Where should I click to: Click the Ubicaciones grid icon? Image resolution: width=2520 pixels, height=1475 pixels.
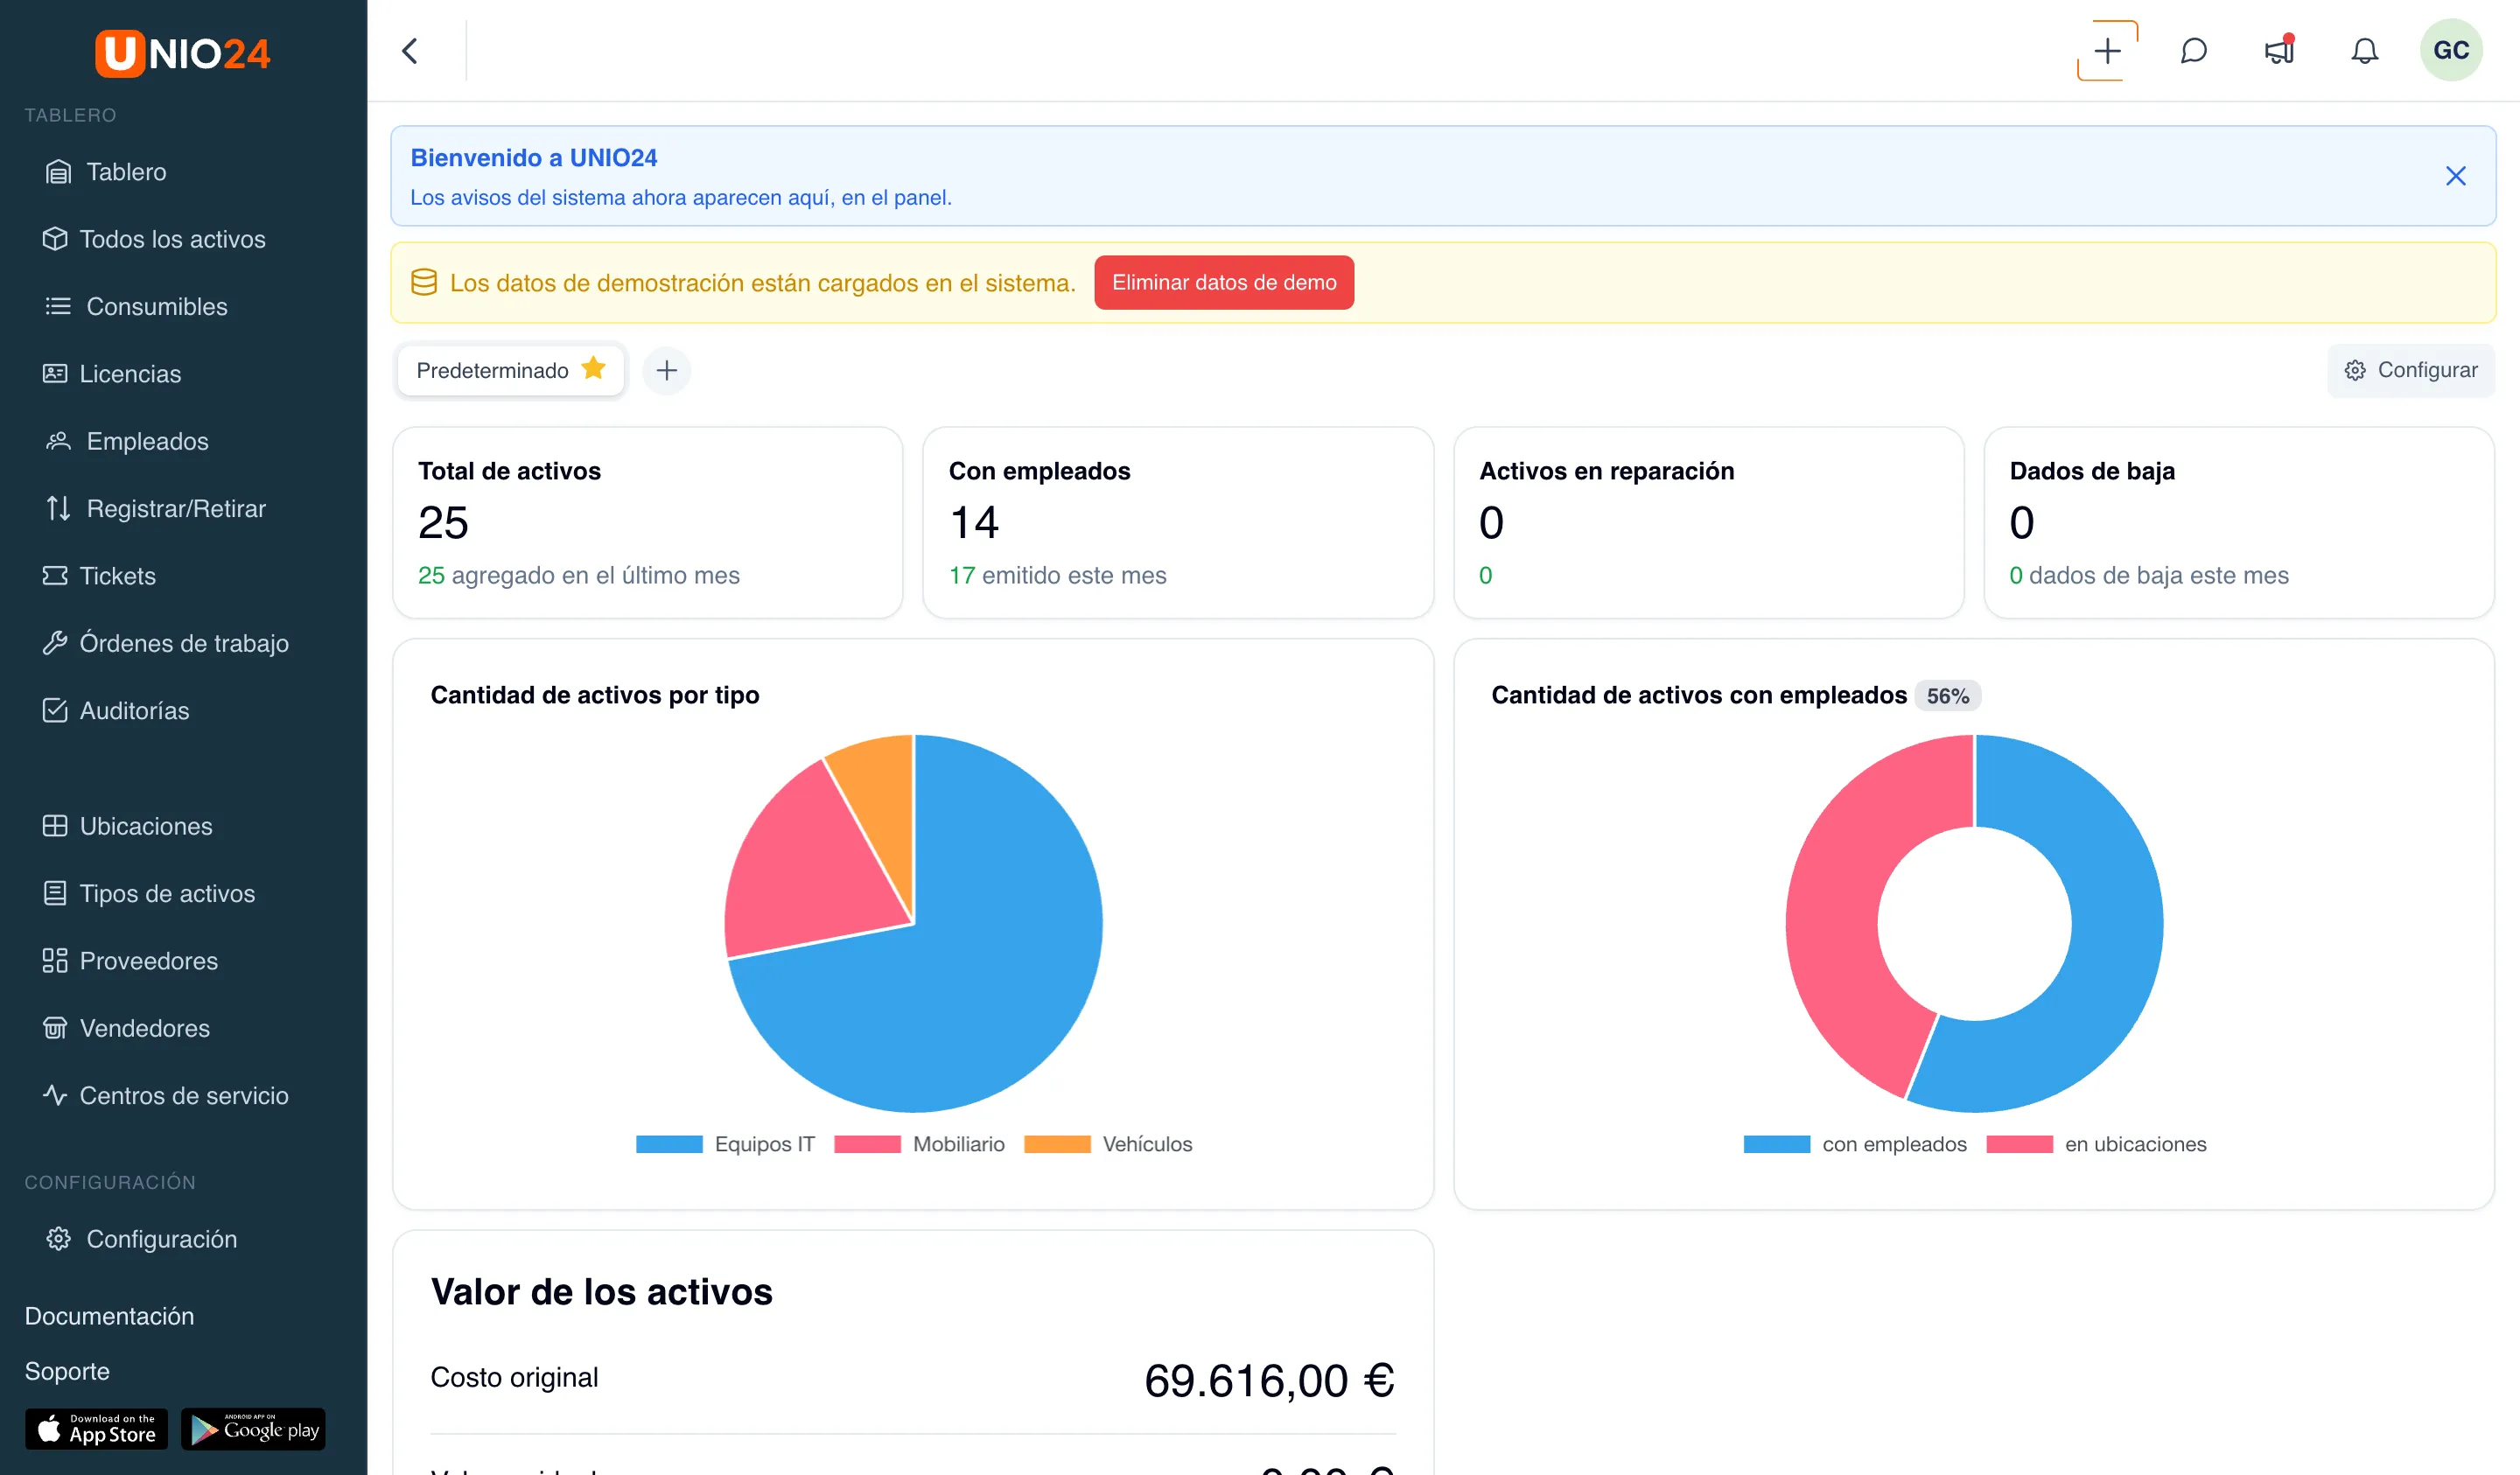(x=55, y=826)
